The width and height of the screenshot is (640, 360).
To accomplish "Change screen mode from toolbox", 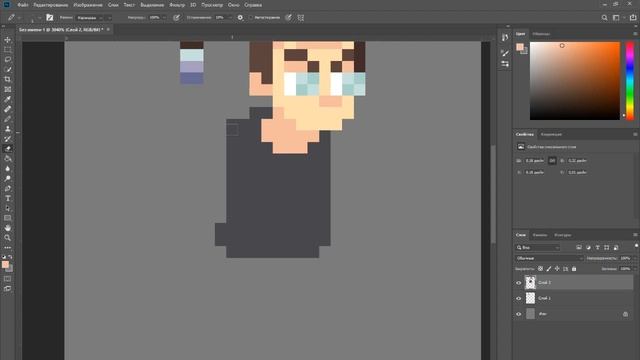I will point(8,289).
